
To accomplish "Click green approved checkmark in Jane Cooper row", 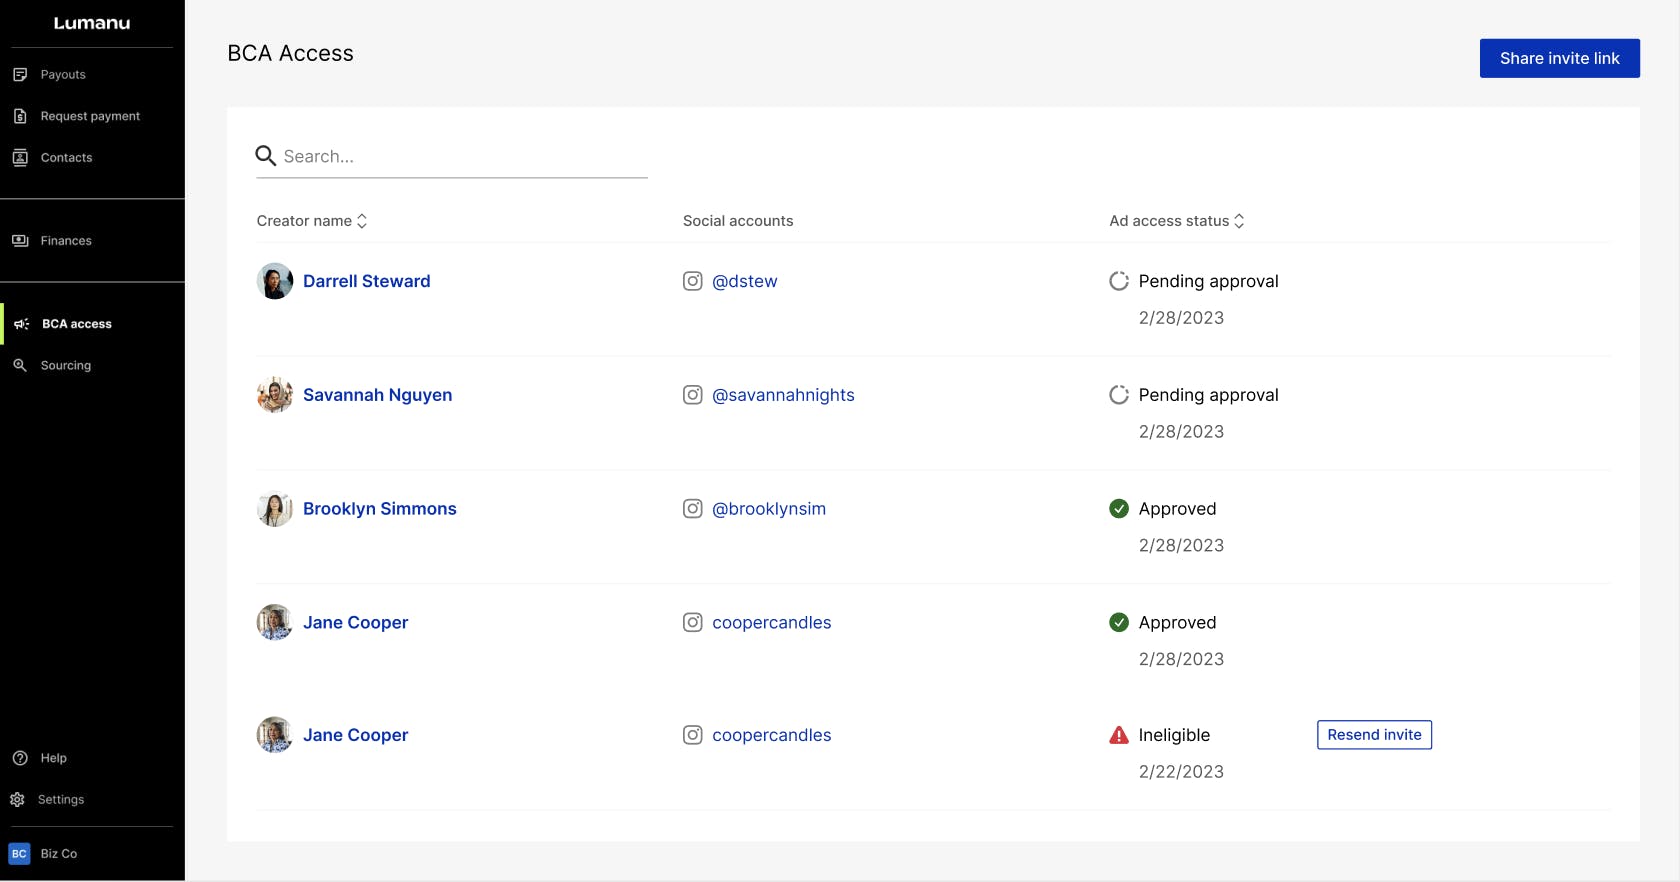I will [1119, 623].
